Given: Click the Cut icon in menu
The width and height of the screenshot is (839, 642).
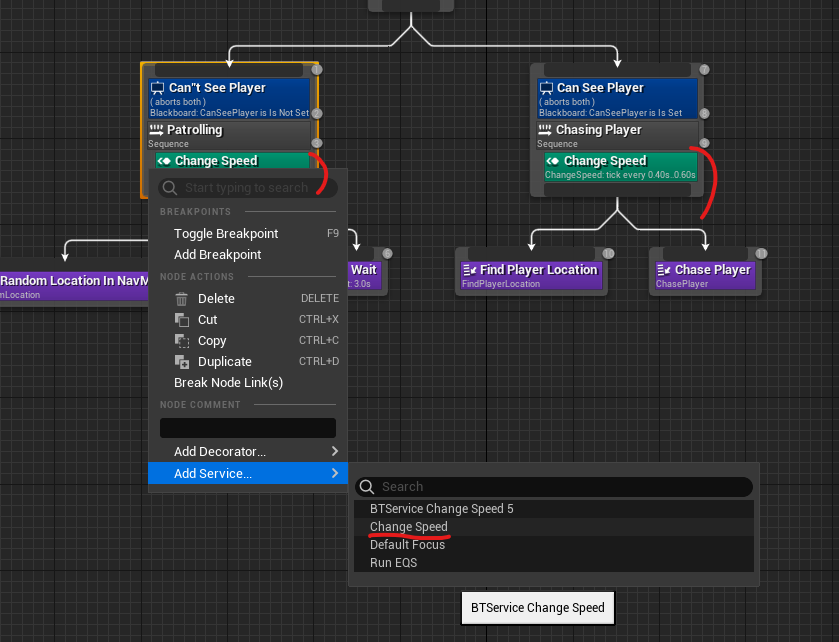Looking at the screenshot, I should (x=182, y=319).
